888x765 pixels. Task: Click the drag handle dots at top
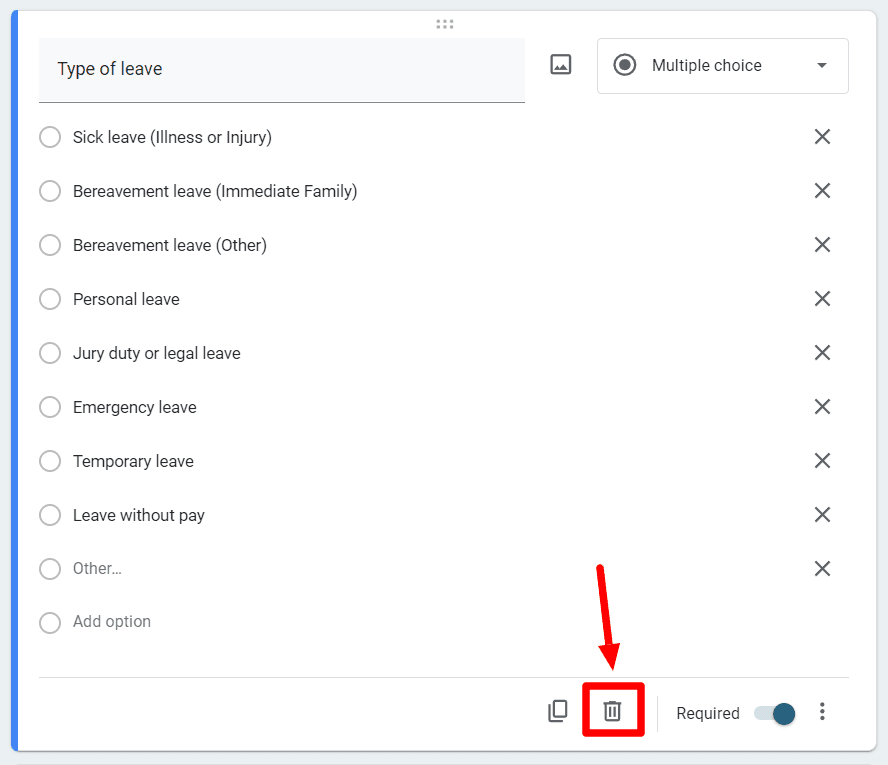point(445,24)
